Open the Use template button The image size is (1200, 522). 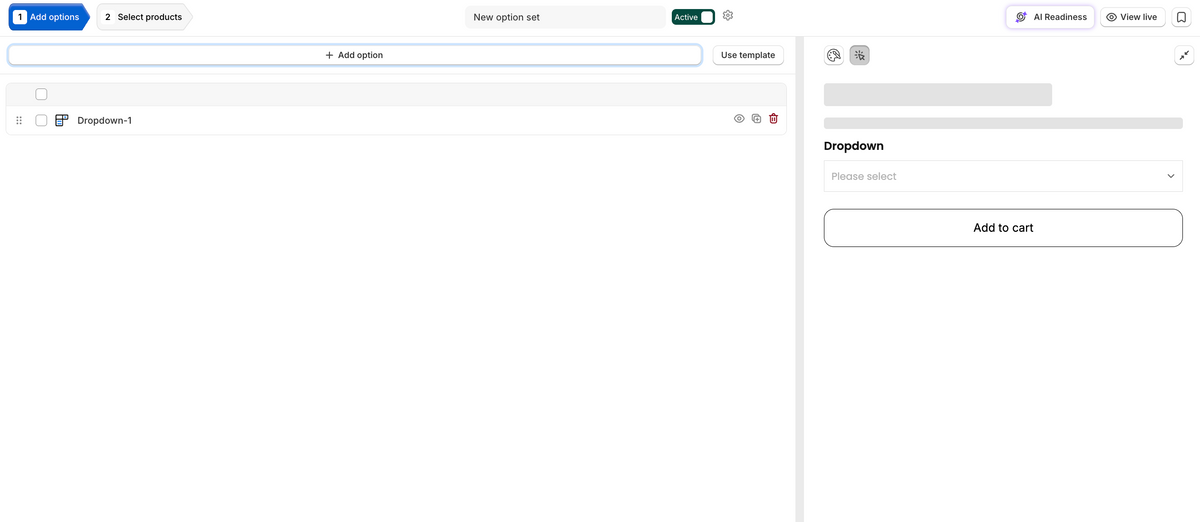748,55
